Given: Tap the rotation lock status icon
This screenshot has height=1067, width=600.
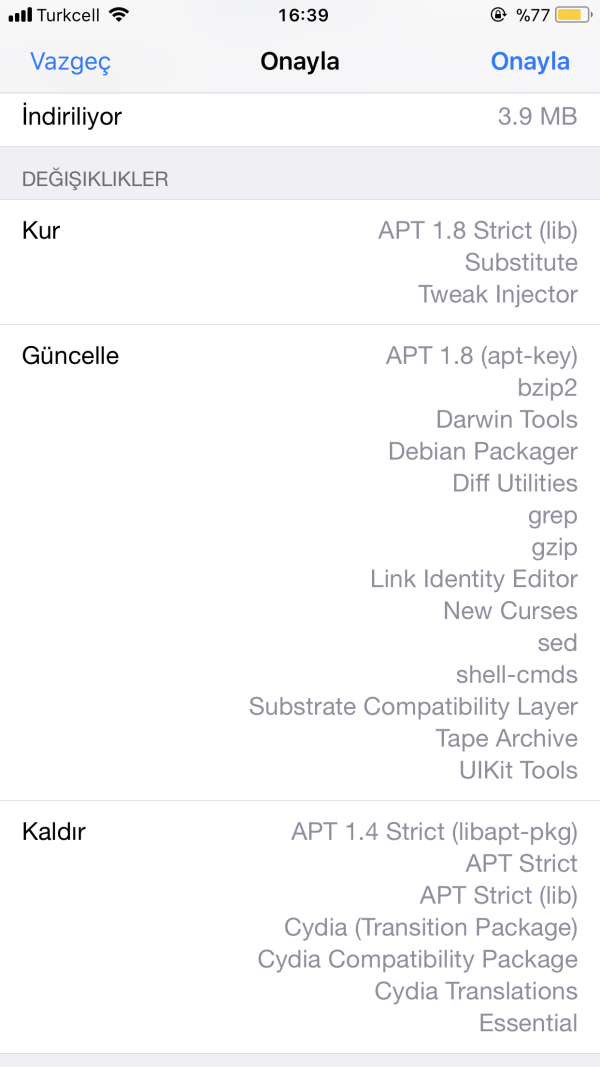Looking at the screenshot, I should click(x=498, y=15).
